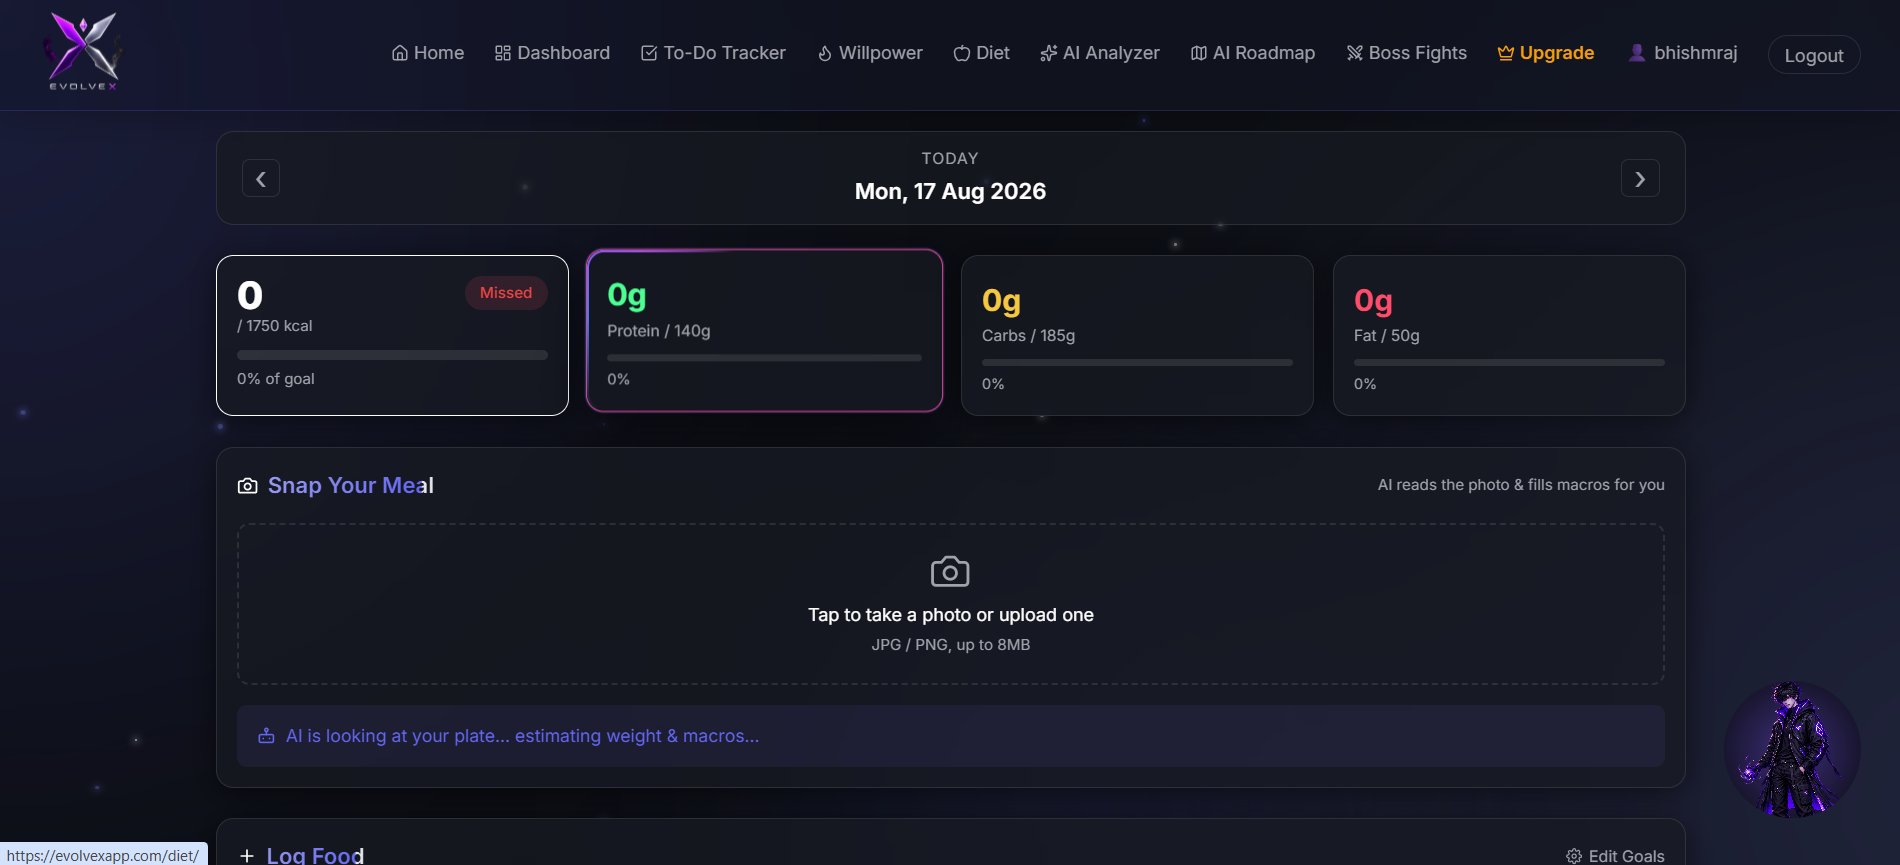This screenshot has height=865, width=1900.
Task: Go to Boss Fights
Action: pyautogui.click(x=1406, y=53)
